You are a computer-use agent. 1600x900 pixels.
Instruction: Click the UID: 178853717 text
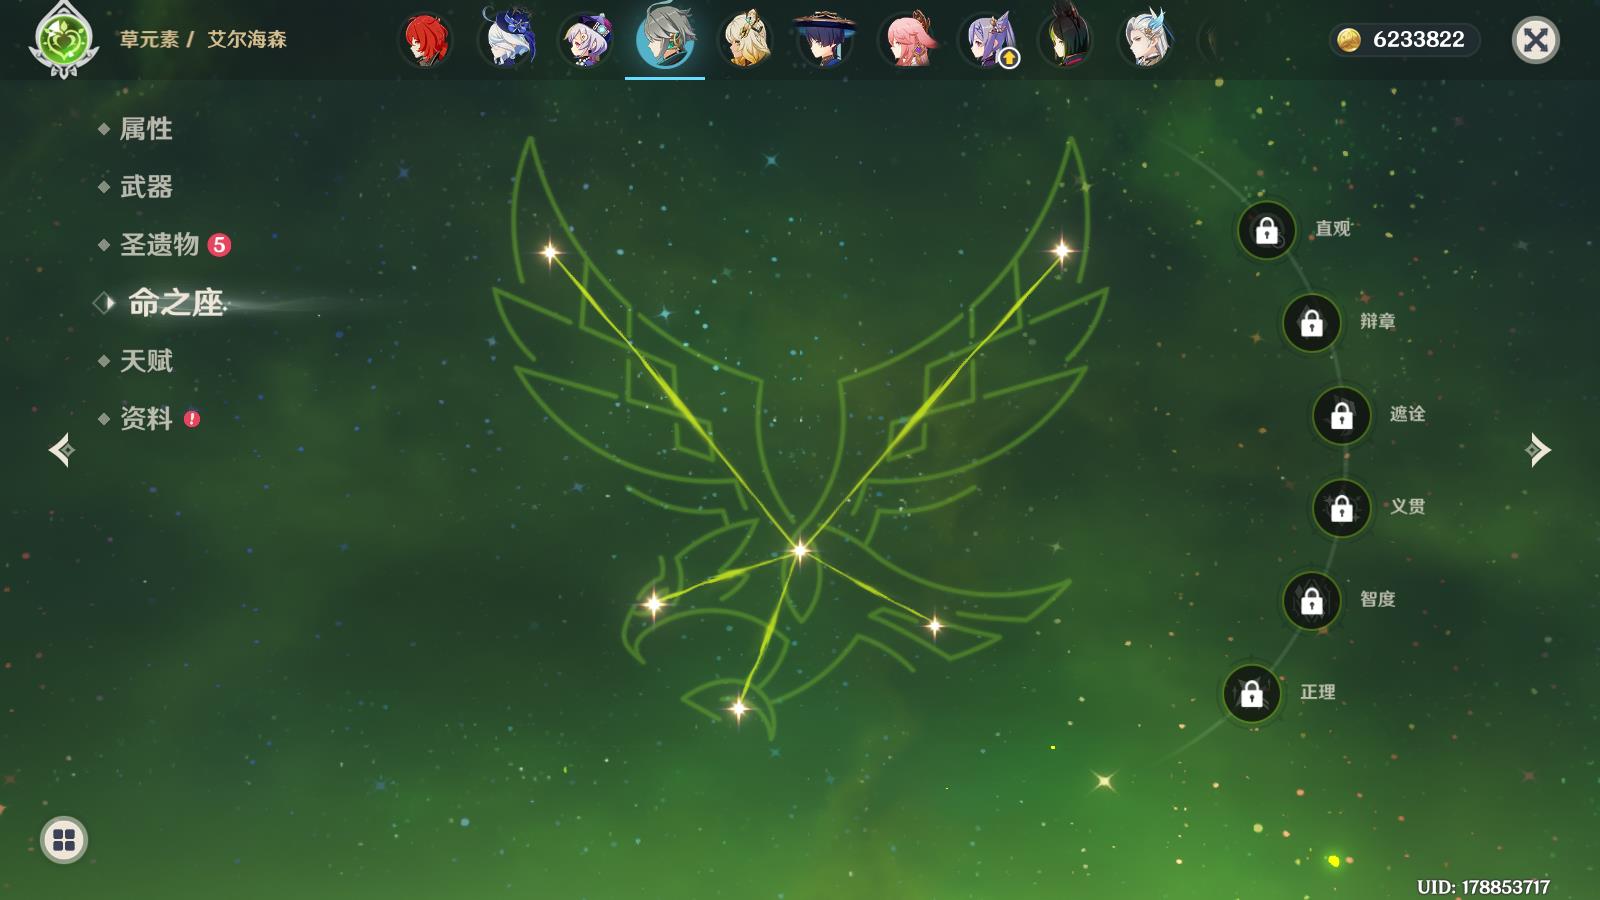tap(1483, 887)
